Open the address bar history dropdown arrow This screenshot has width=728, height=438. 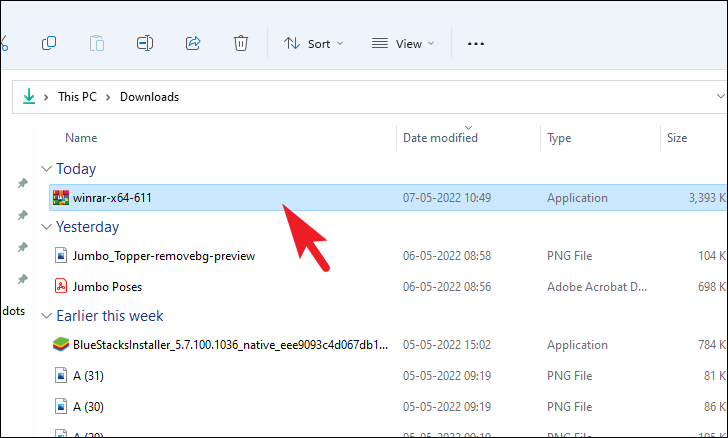[720, 96]
